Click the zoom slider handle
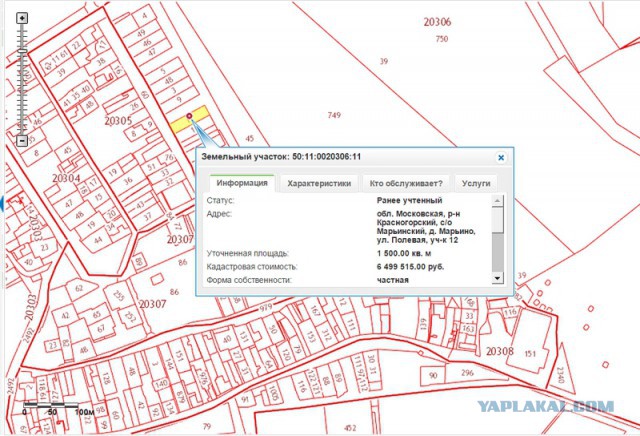This screenshot has width=640, height=436. pyautogui.click(x=23, y=48)
